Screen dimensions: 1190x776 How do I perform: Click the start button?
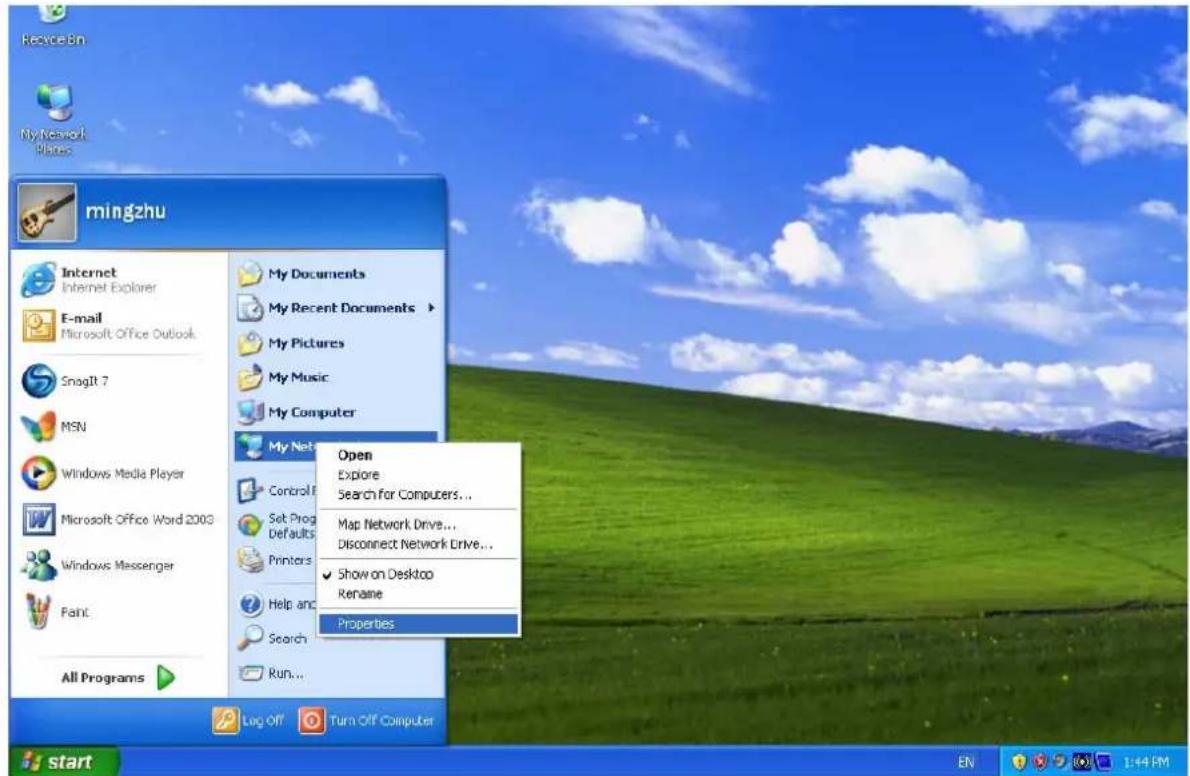[64, 762]
